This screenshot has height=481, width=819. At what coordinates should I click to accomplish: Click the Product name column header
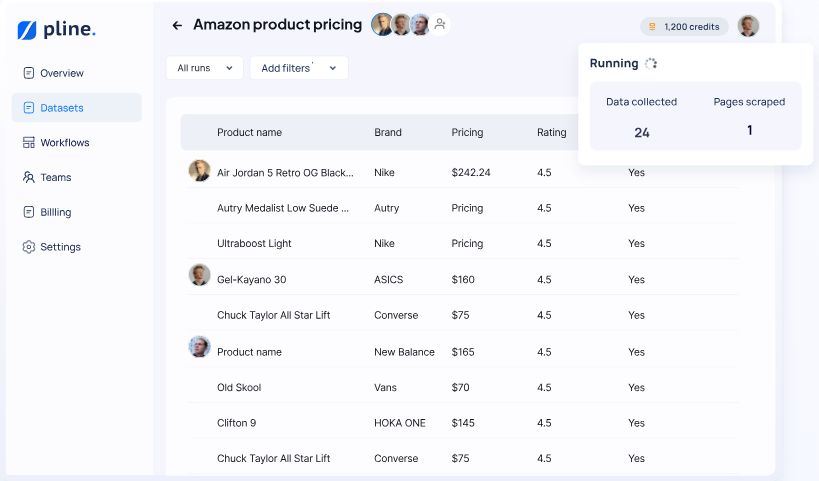tap(249, 132)
